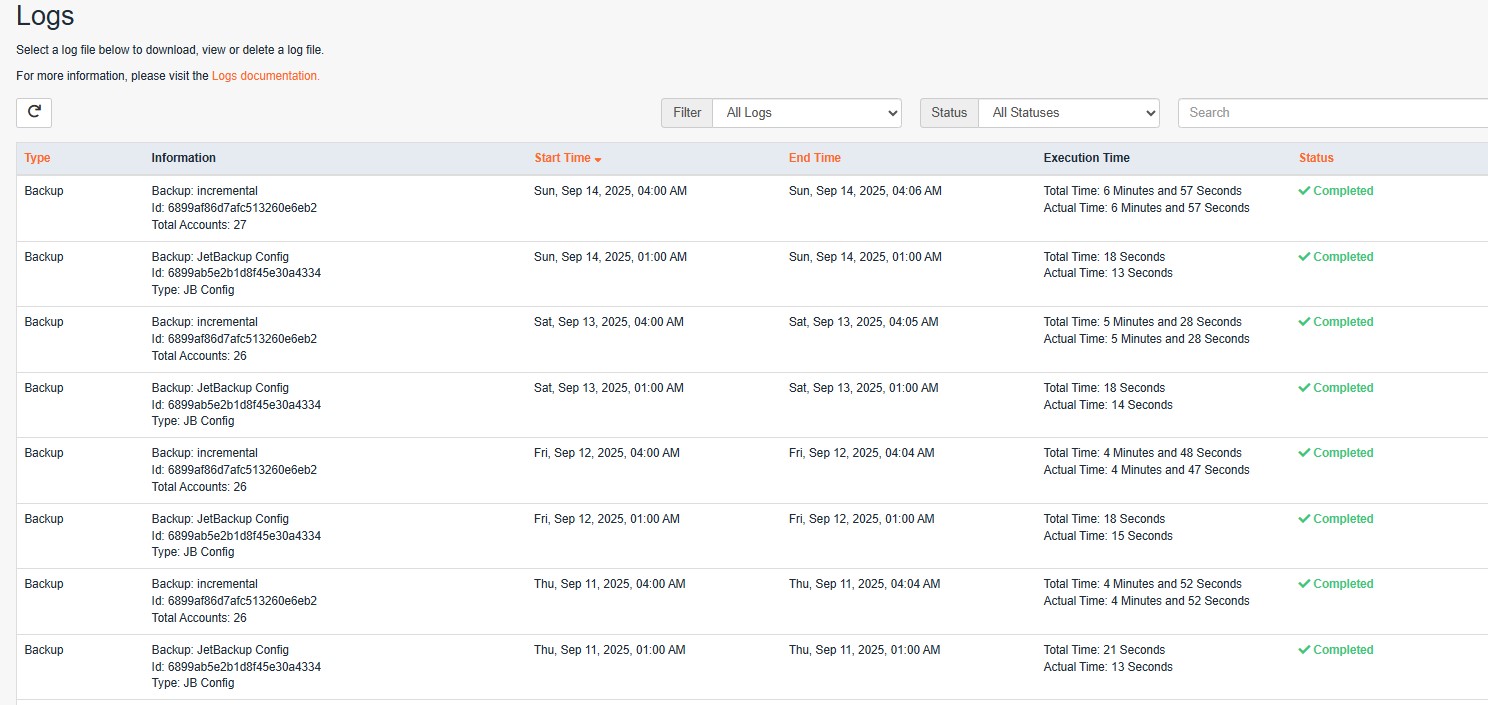1488x705 pixels.
Task: Open the Logs documentation link
Action: tap(266, 76)
